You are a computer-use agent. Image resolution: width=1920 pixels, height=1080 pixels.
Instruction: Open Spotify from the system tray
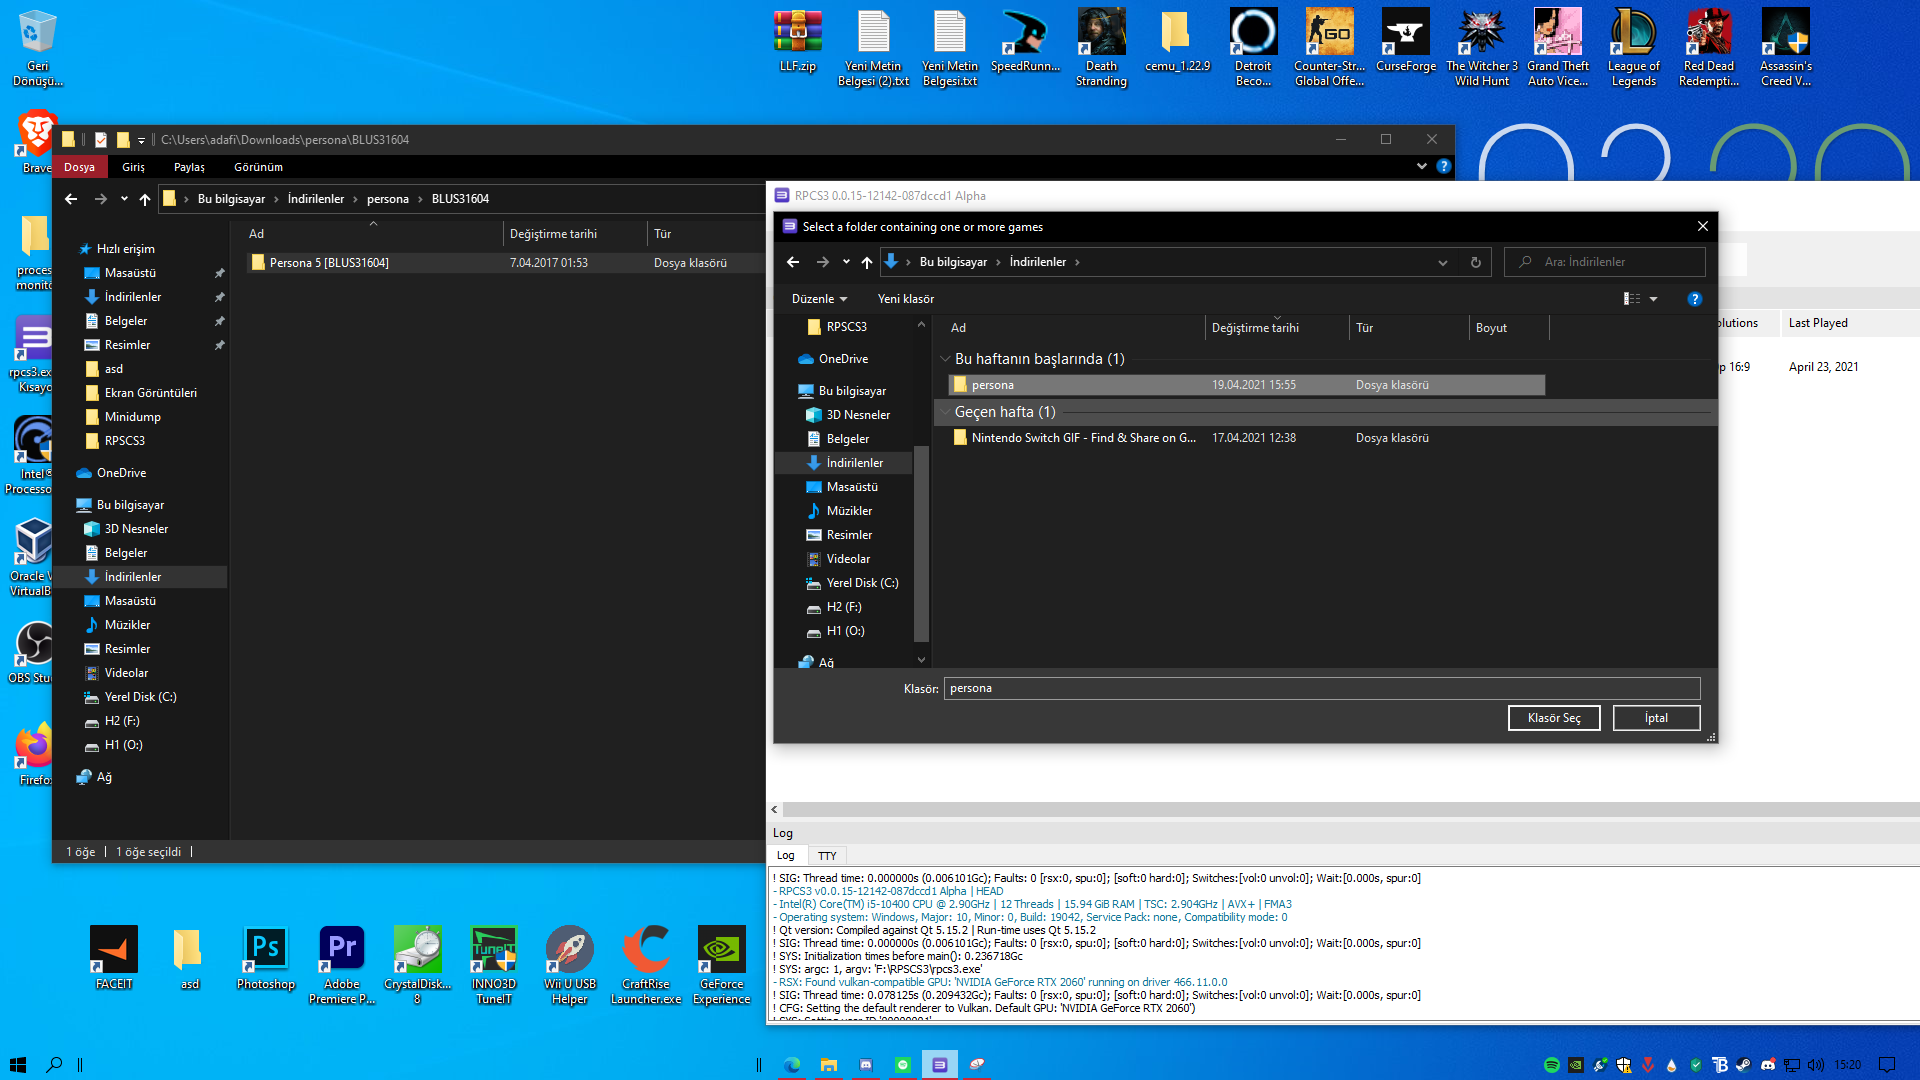tap(1552, 1065)
